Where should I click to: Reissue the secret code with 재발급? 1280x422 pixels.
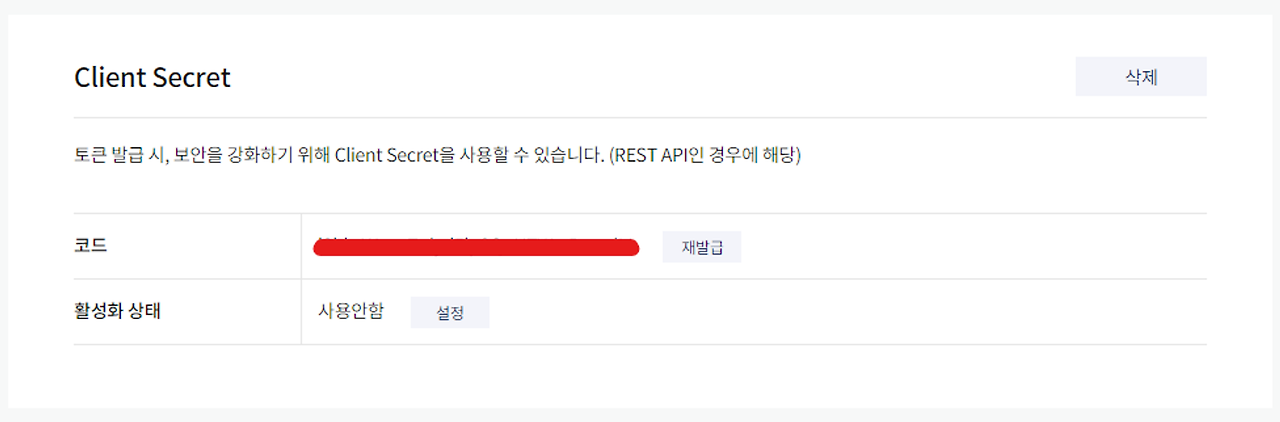[x=702, y=247]
